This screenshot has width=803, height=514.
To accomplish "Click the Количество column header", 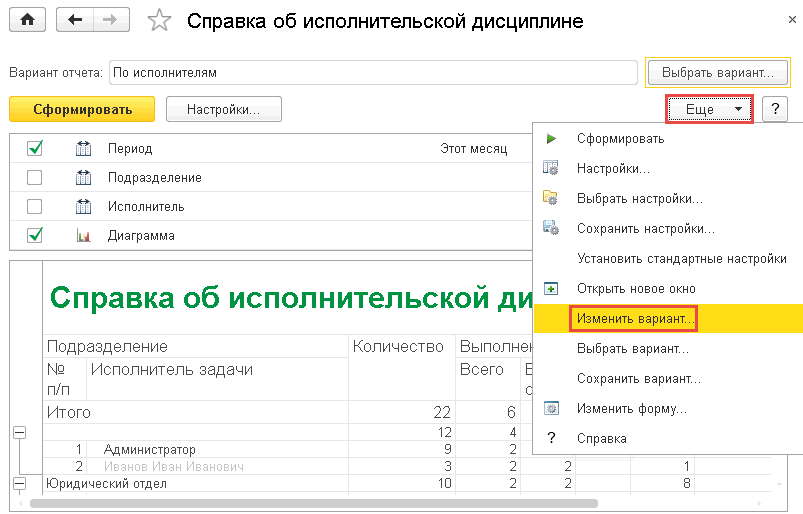I will click(398, 347).
